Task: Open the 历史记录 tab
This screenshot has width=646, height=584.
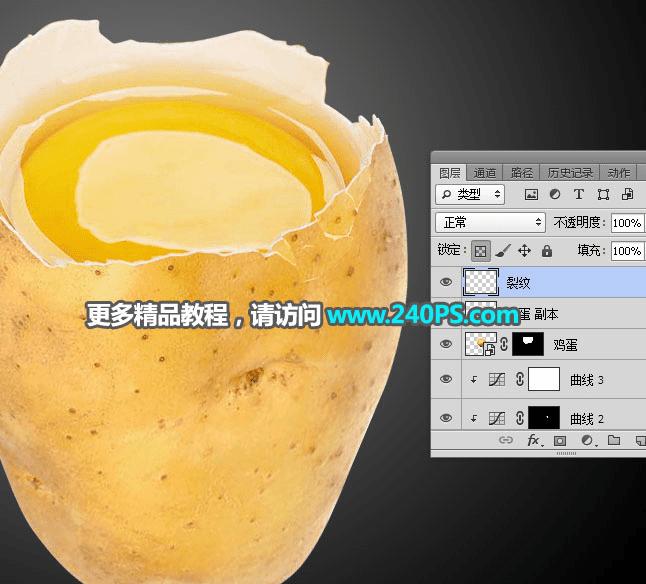Action: click(570, 173)
